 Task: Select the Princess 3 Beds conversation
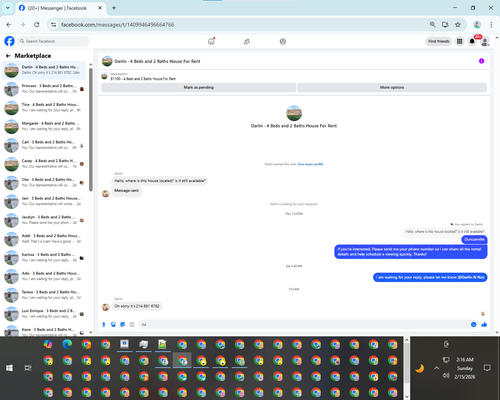[x=44, y=89]
